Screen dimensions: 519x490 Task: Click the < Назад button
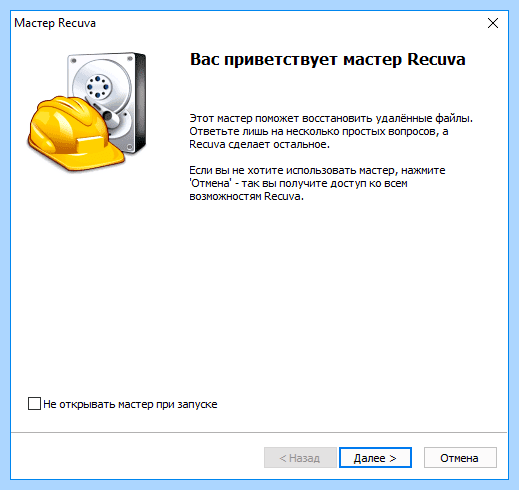point(300,458)
